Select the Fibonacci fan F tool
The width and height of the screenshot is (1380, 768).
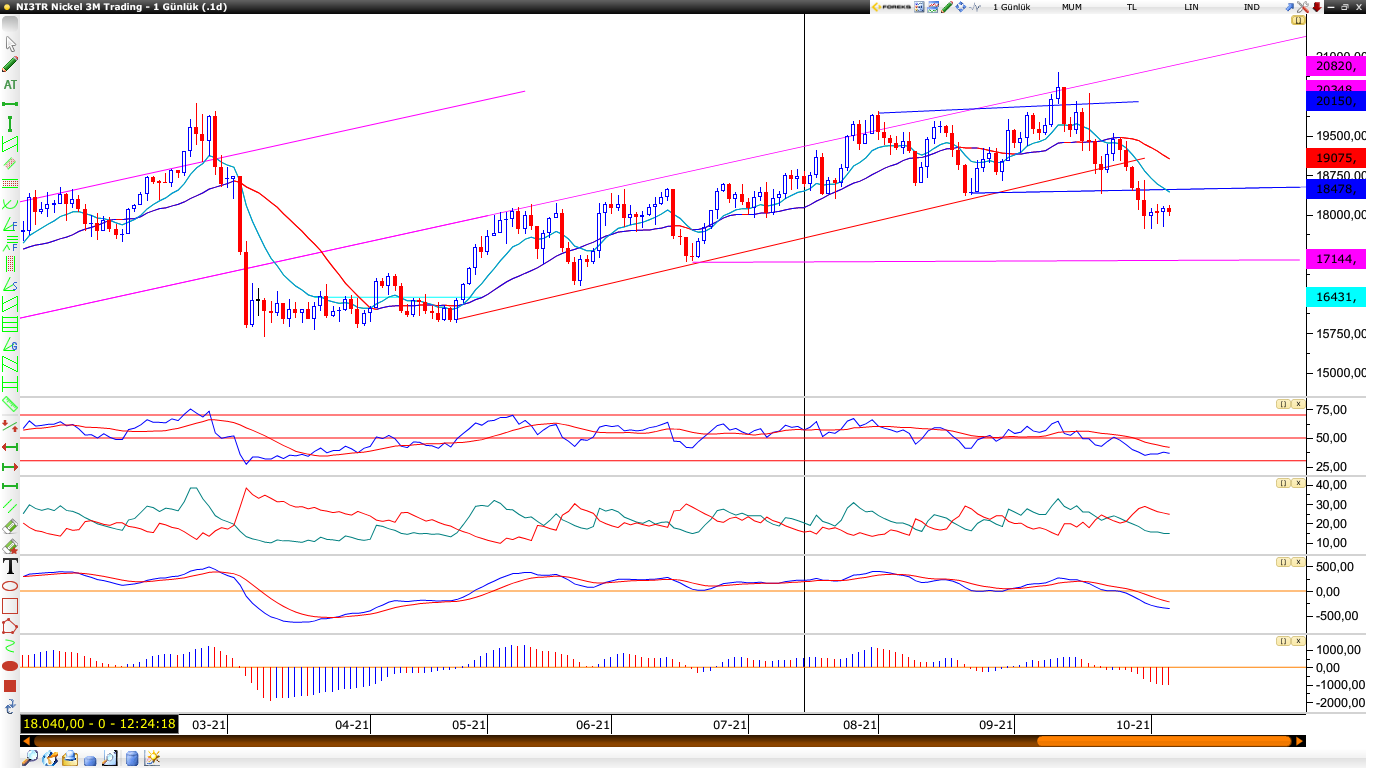11,225
